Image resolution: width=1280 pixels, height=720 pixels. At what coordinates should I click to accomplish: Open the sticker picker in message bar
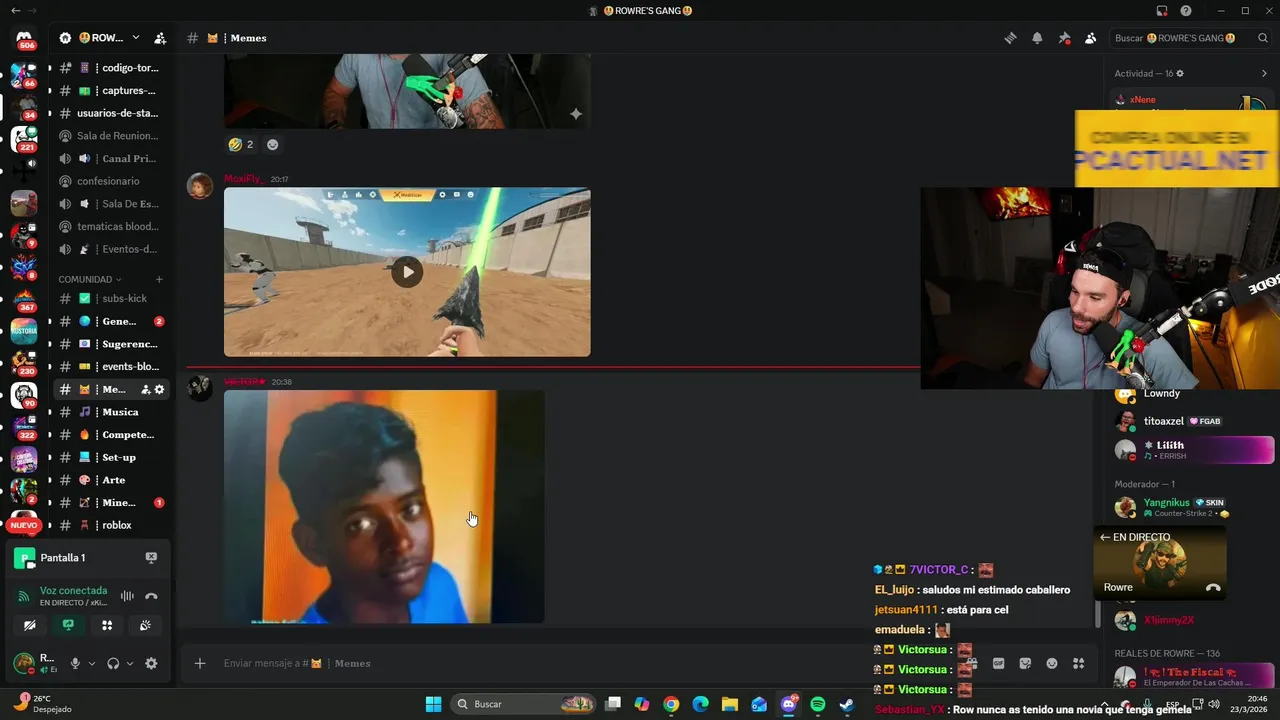pos(1025,663)
